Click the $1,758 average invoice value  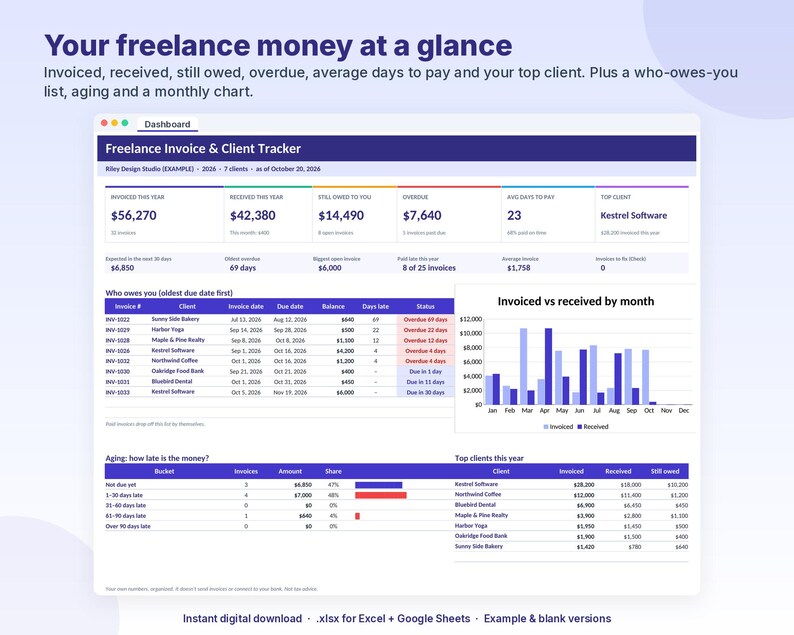point(519,268)
